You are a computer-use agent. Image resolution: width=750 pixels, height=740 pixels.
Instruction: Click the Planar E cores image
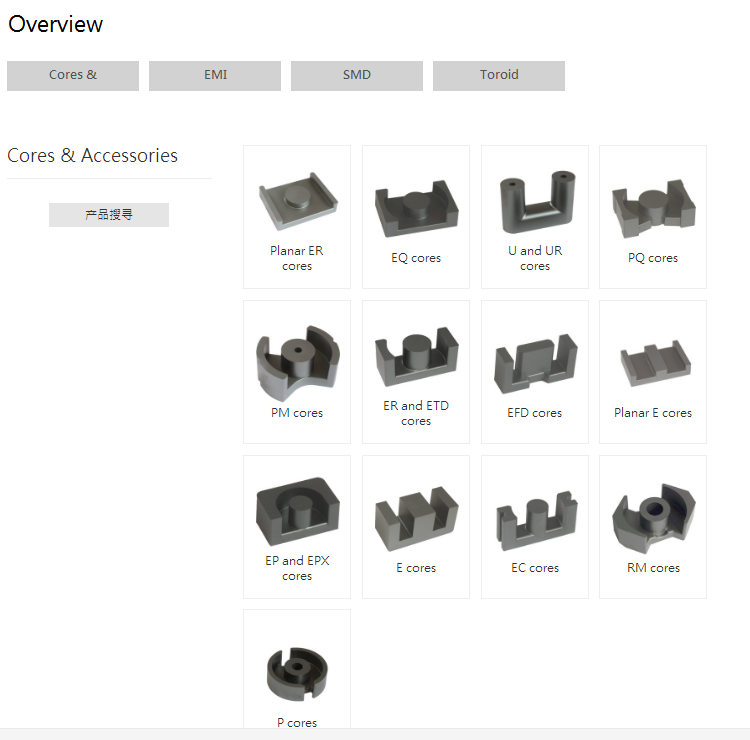(x=653, y=364)
